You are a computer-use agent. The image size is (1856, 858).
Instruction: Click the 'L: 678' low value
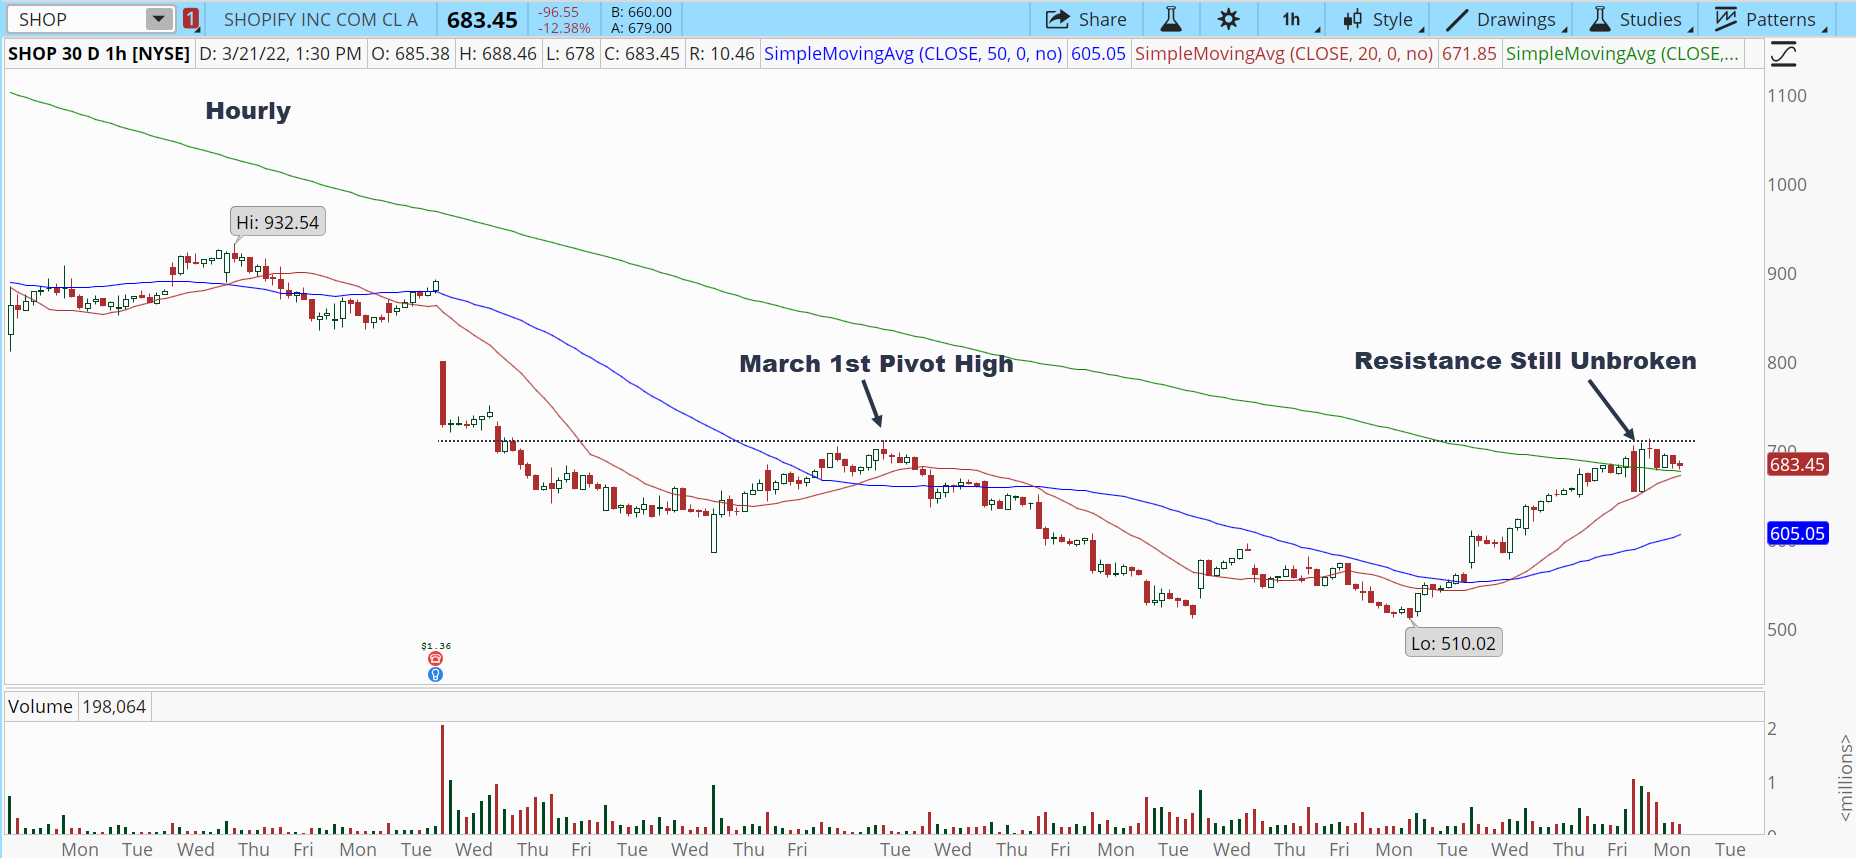[x=570, y=54]
